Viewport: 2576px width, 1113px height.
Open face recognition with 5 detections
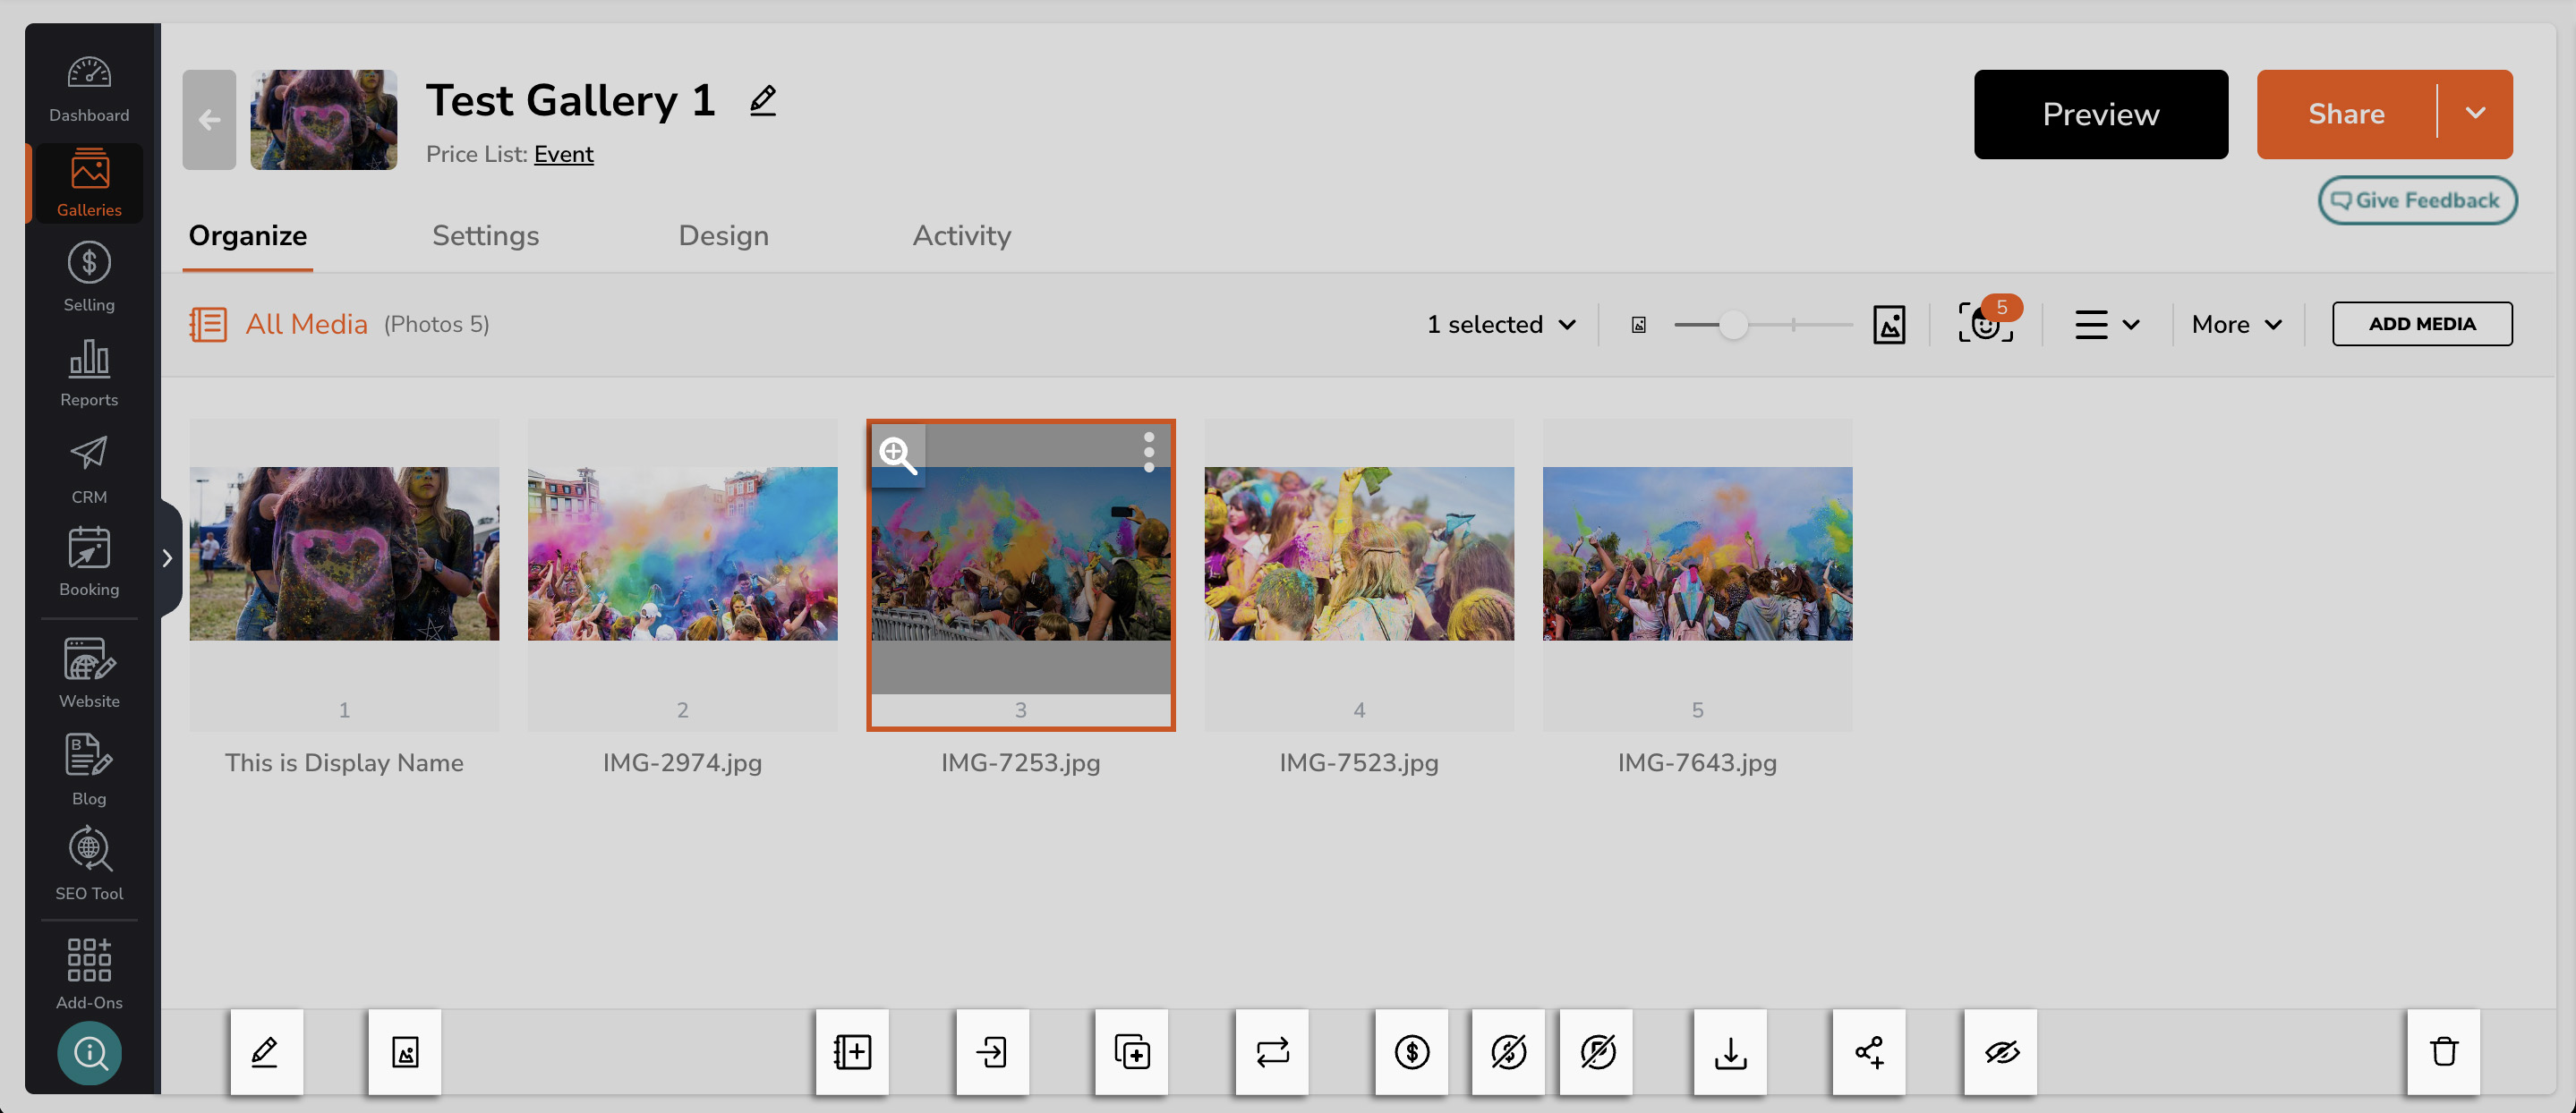[x=1984, y=323]
